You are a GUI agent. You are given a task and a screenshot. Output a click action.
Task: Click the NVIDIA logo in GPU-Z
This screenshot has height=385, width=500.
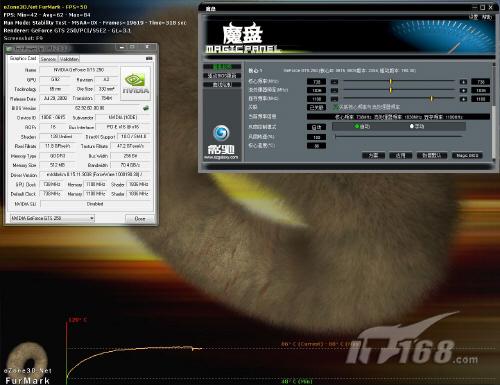coord(135,83)
